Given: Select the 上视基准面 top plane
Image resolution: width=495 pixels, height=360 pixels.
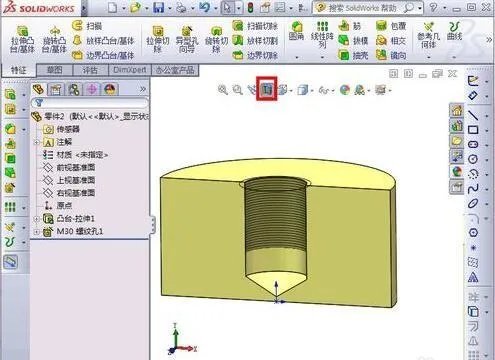Looking at the screenshot, I should [69, 180].
